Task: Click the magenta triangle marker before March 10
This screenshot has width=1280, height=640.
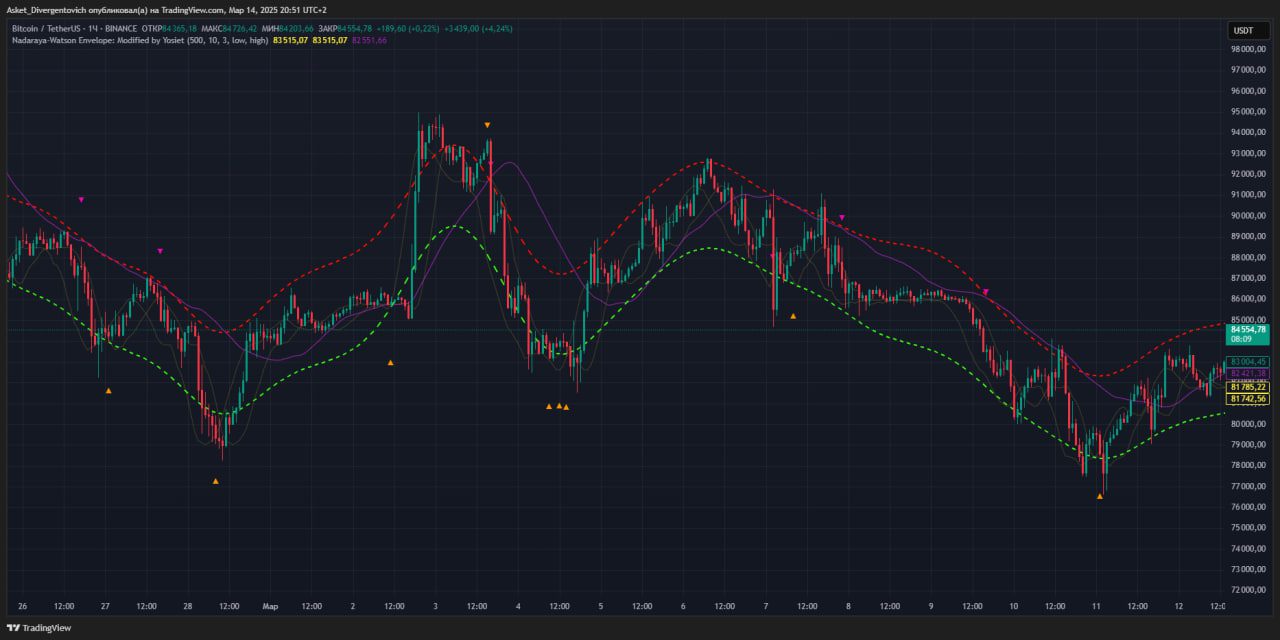Action: coord(986,291)
